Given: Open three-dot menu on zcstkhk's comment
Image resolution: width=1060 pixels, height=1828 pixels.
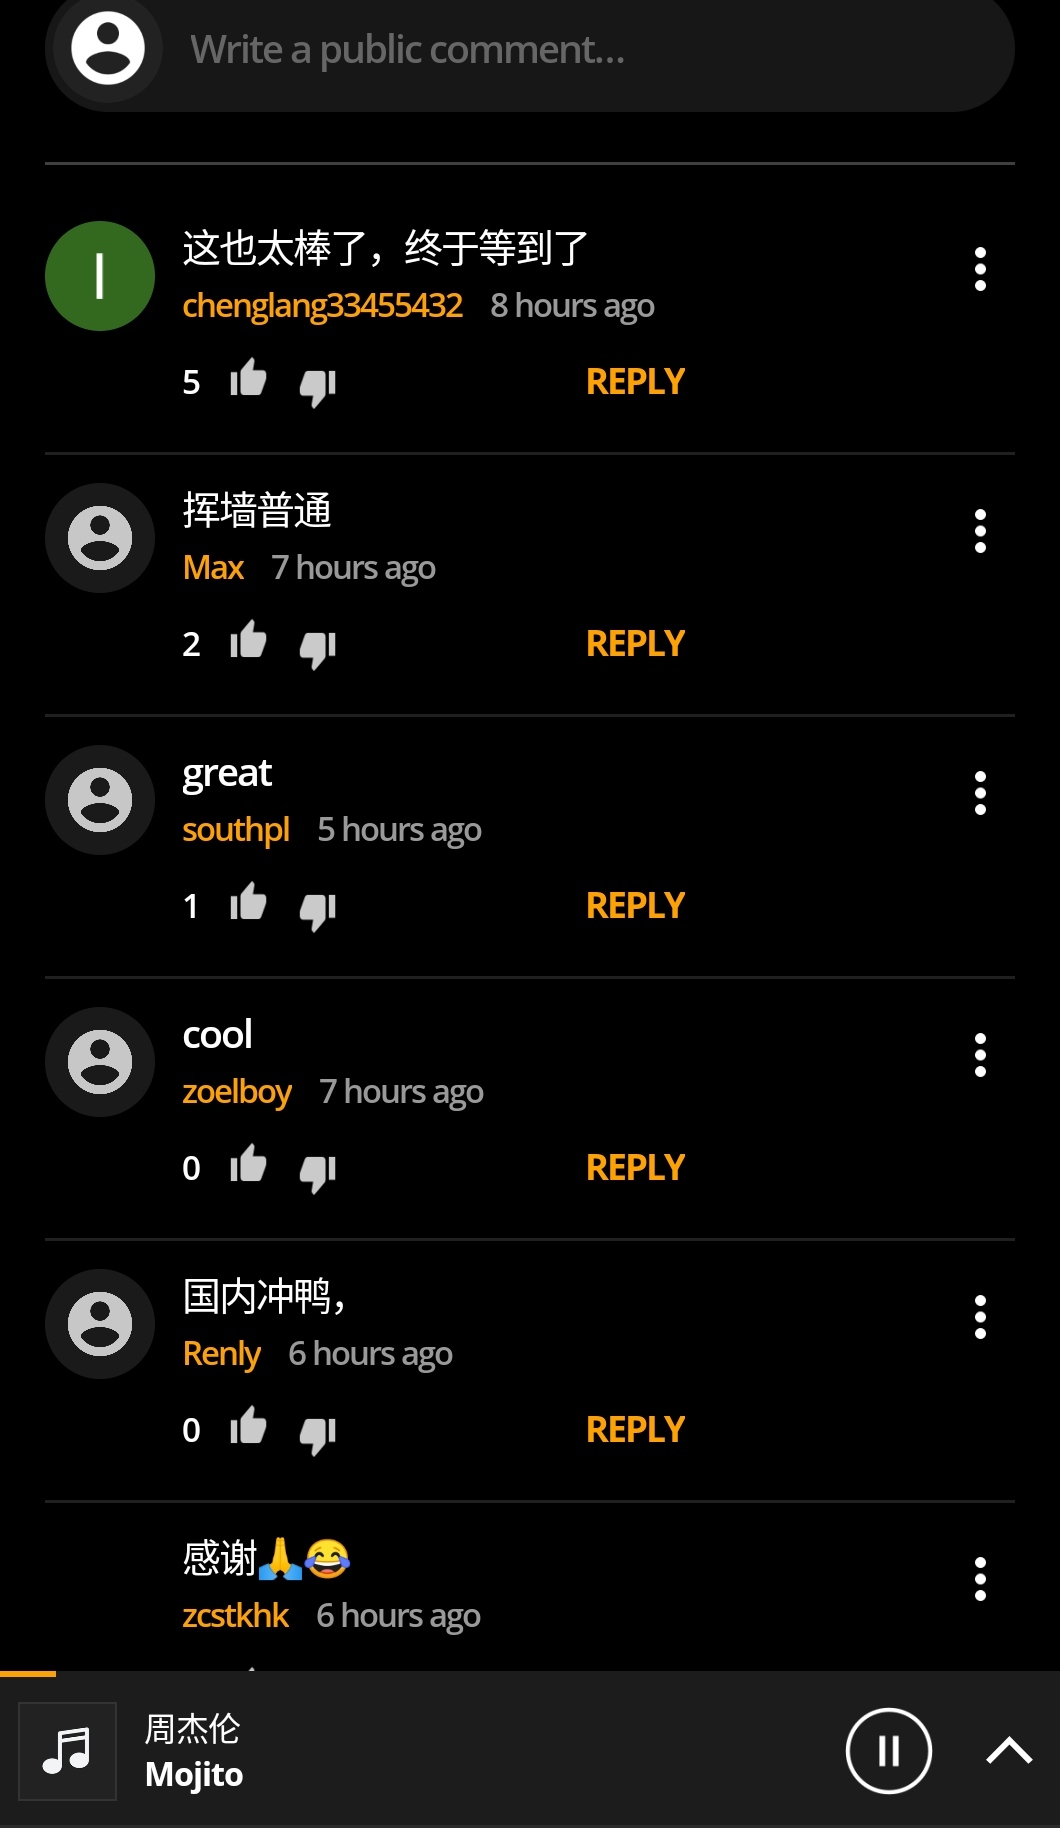Looking at the screenshot, I should point(980,1579).
